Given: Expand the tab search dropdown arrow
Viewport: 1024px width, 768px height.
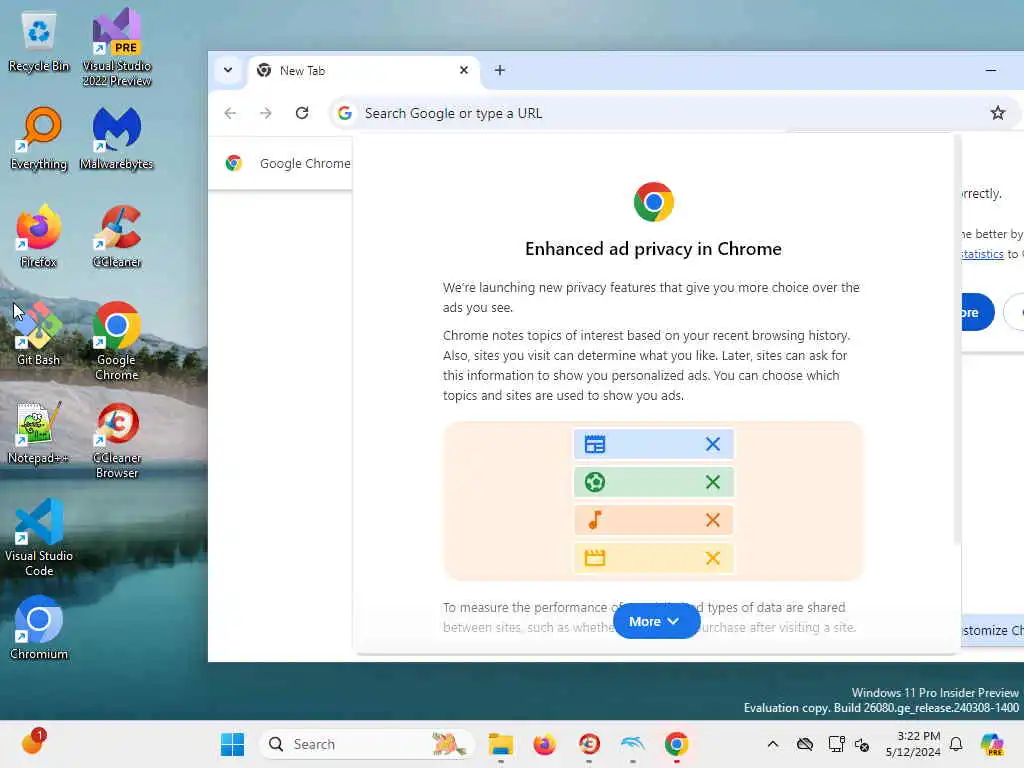Looking at the screenshot, I should pos(228,70).
